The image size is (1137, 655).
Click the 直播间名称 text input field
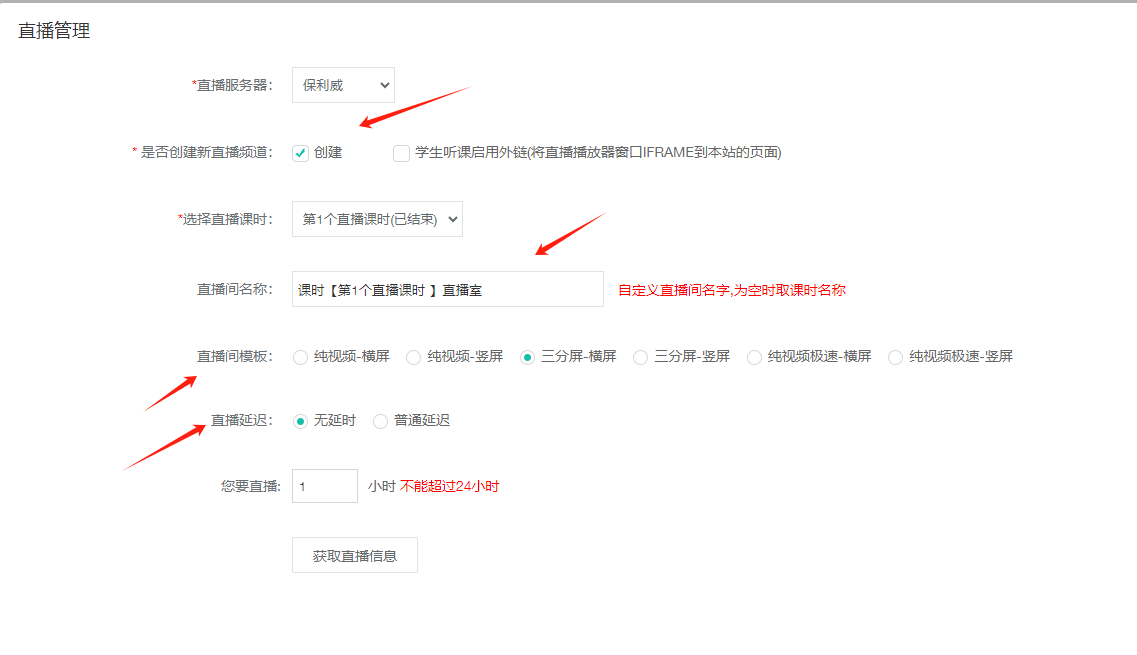tap(447, 289)
